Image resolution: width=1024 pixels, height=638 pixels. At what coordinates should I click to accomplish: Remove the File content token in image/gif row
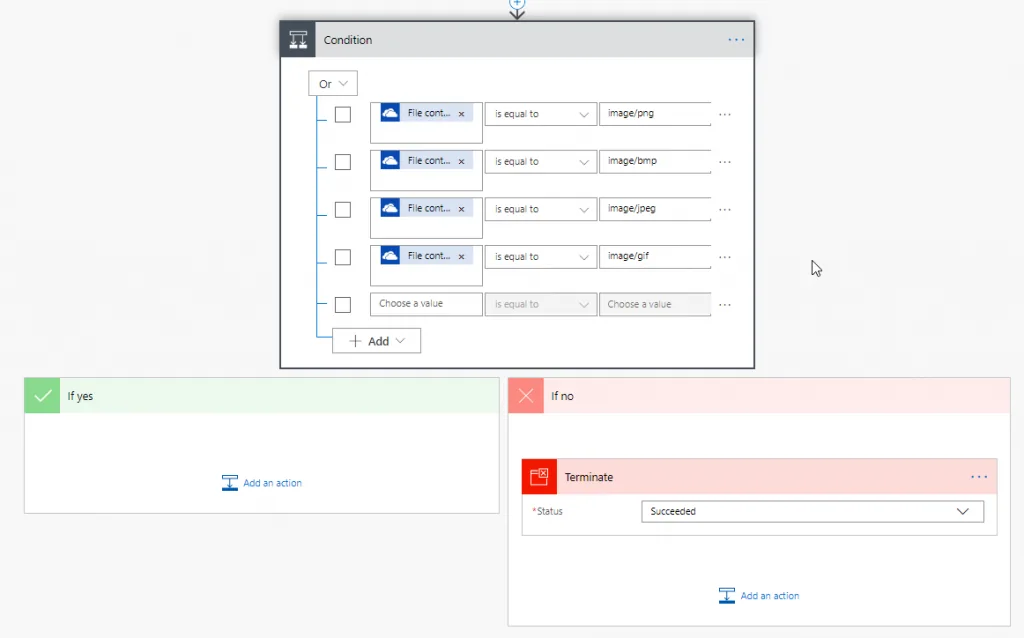coord(461,257)
